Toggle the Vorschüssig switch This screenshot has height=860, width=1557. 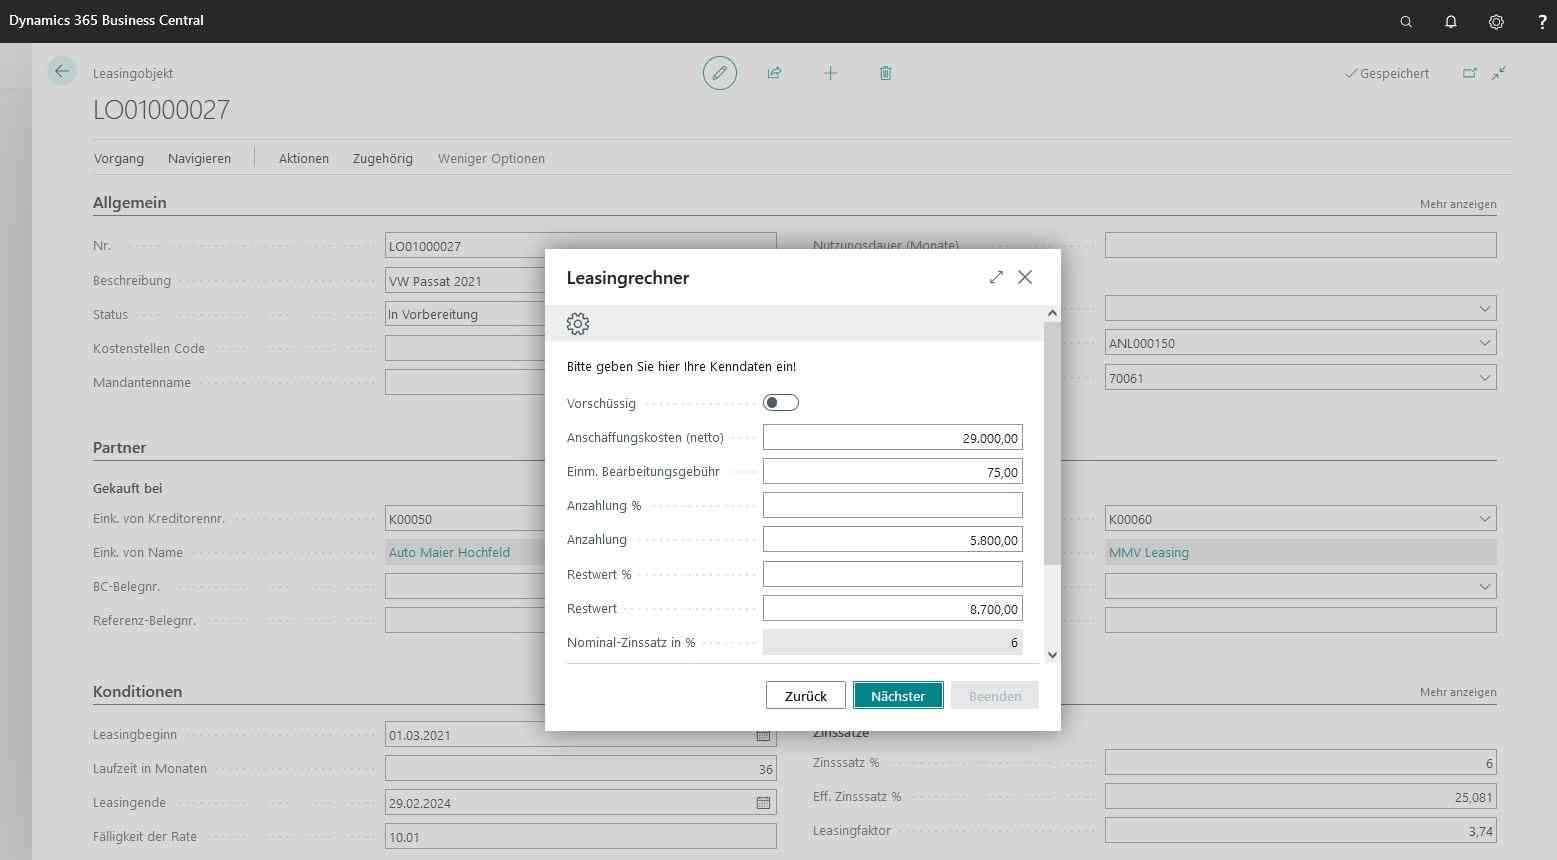(780, 403)
